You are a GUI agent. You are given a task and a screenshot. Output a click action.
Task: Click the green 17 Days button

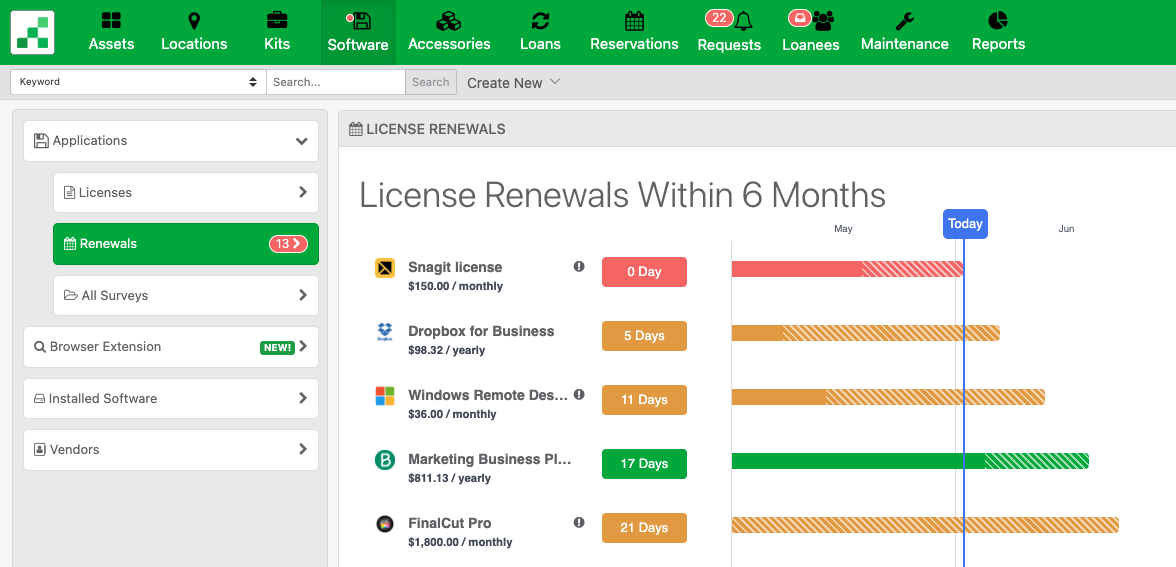[x=644, y=464]
